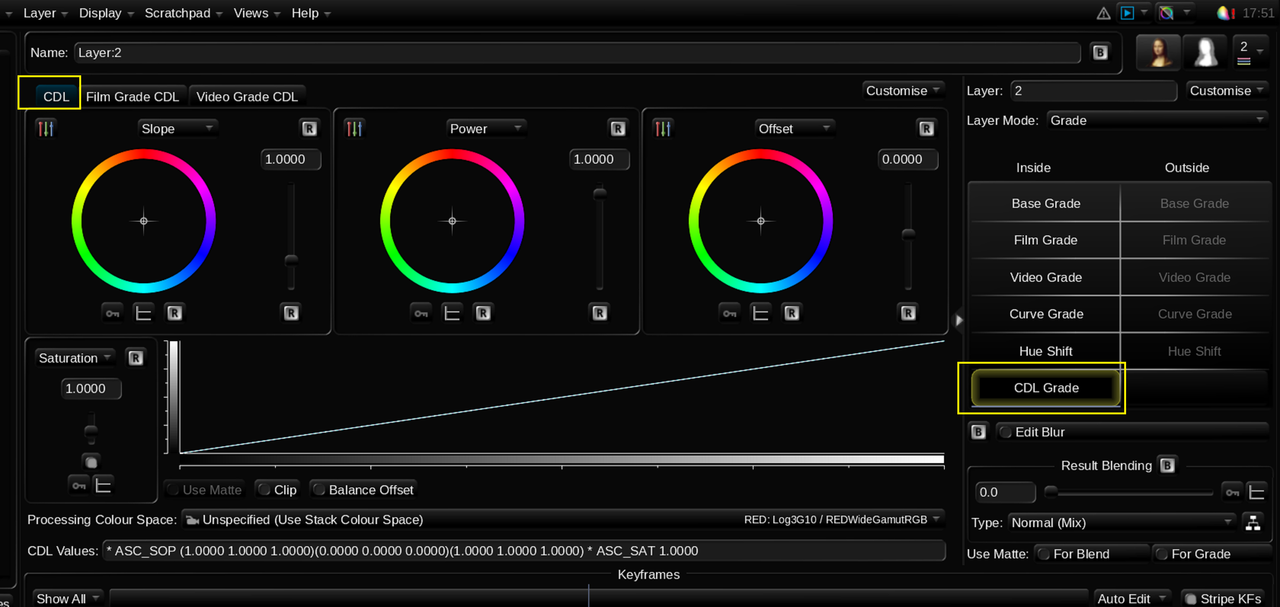Toggle Use Matte For Blend
This screenshot has width=1280, height=607.
pos(1092,553)
